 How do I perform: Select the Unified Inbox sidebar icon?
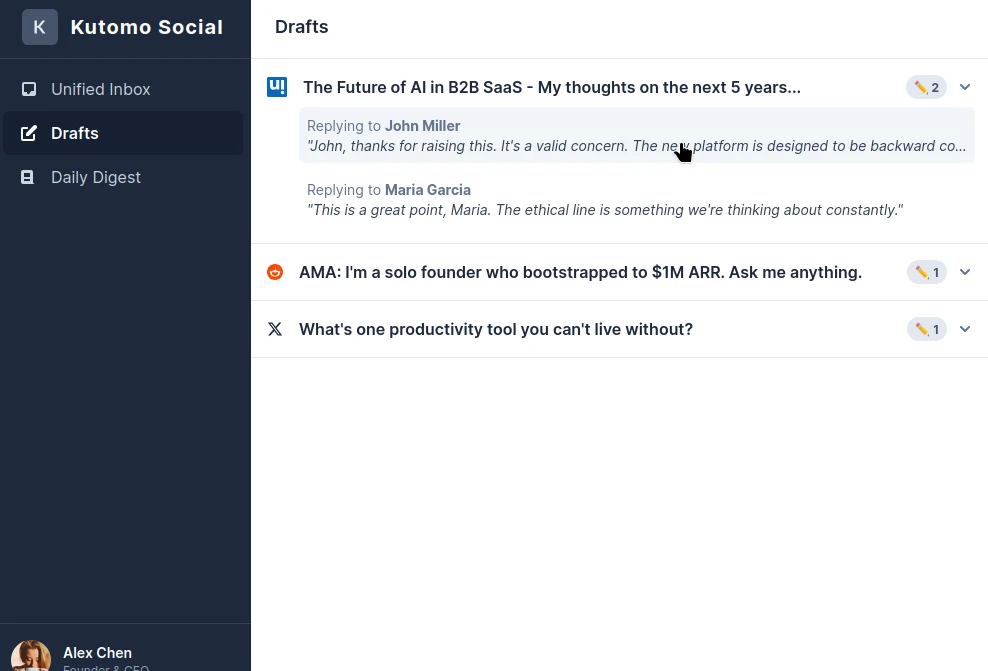click(29, 89)
